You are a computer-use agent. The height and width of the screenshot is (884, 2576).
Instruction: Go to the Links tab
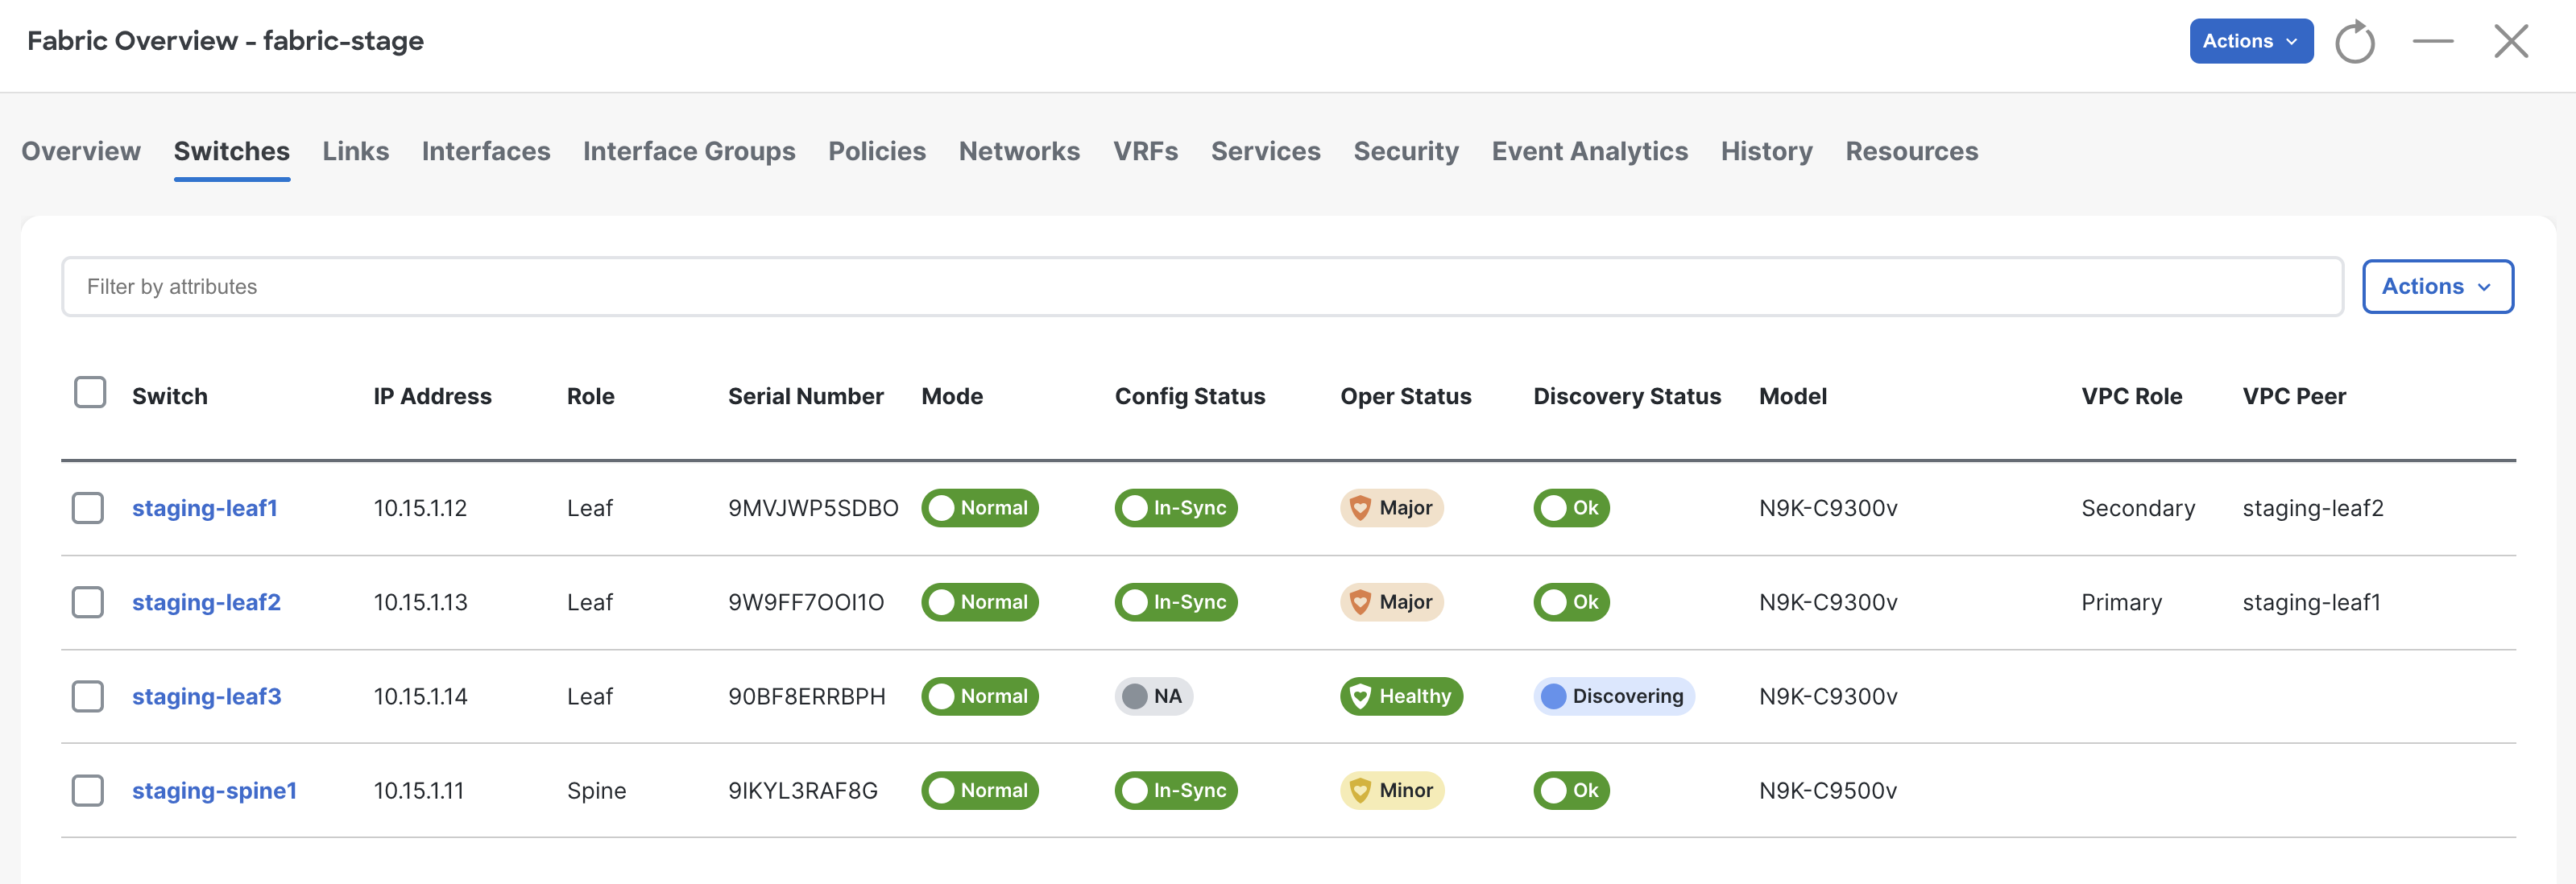point(356,151)
